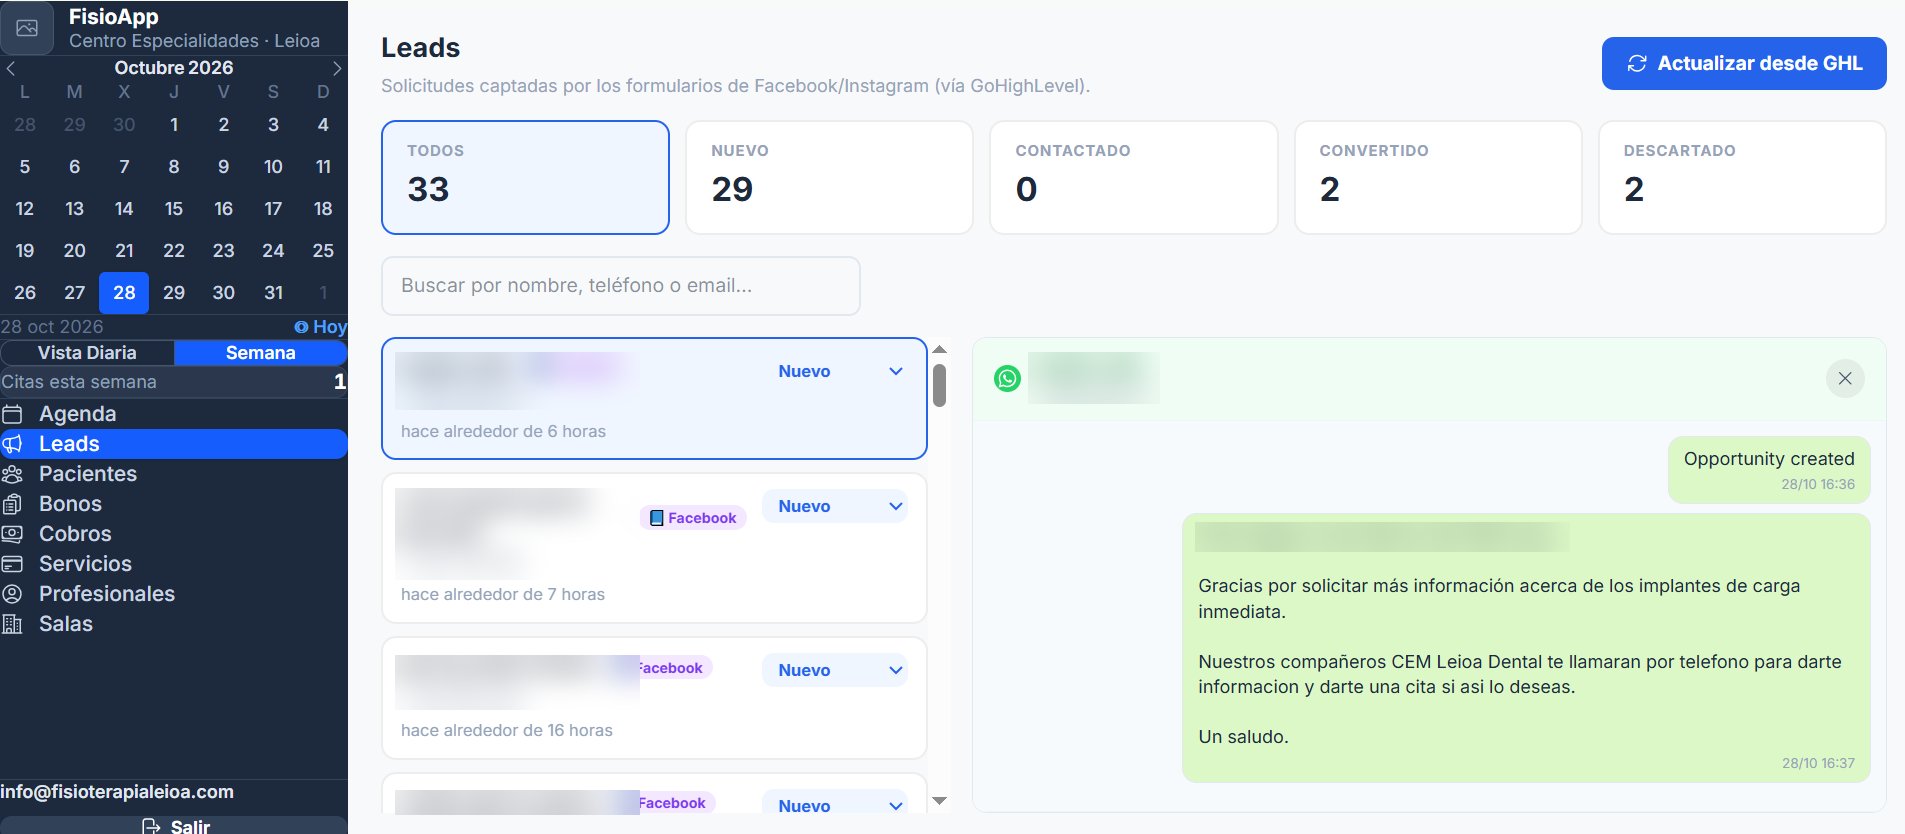Click scroll-up arrow of leads list
The height and width of the screenshot is (834, 1905).
(x=939, y=349)
